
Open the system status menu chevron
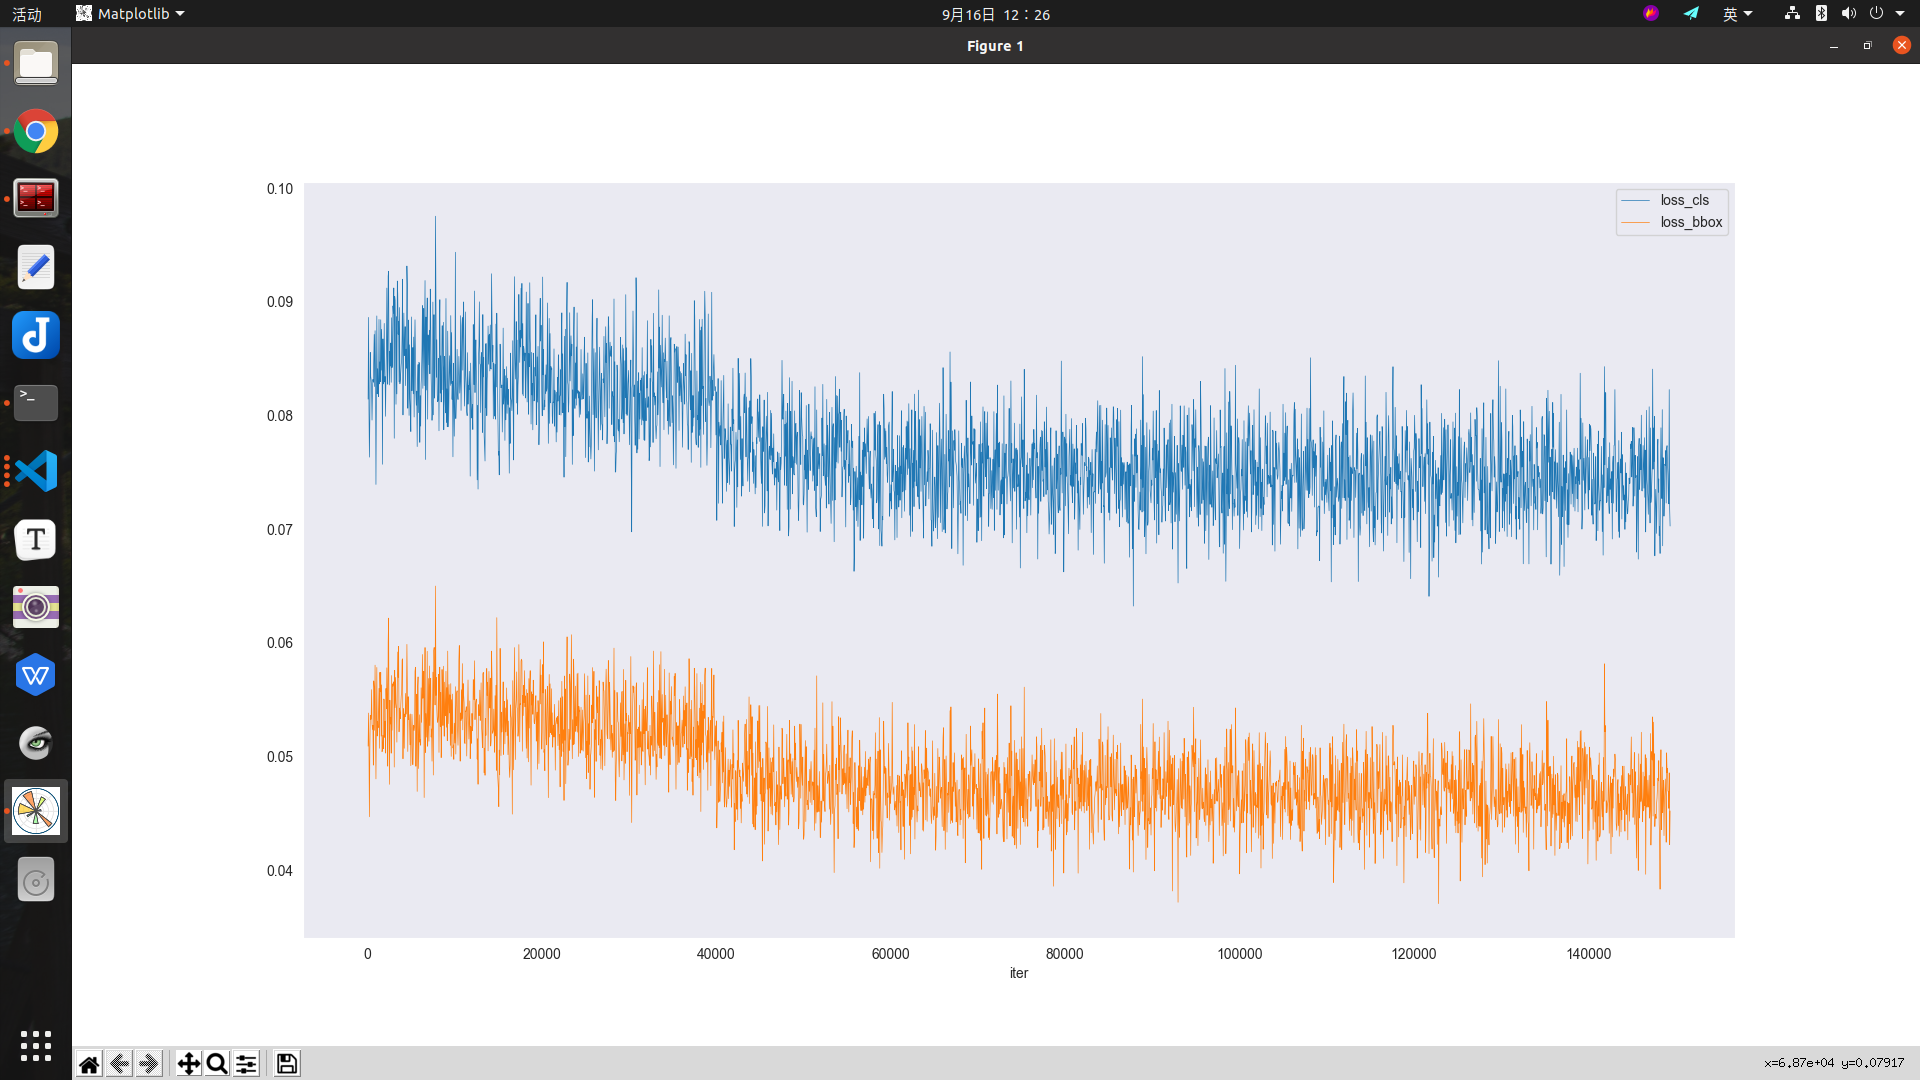(x=1900, y=13)
